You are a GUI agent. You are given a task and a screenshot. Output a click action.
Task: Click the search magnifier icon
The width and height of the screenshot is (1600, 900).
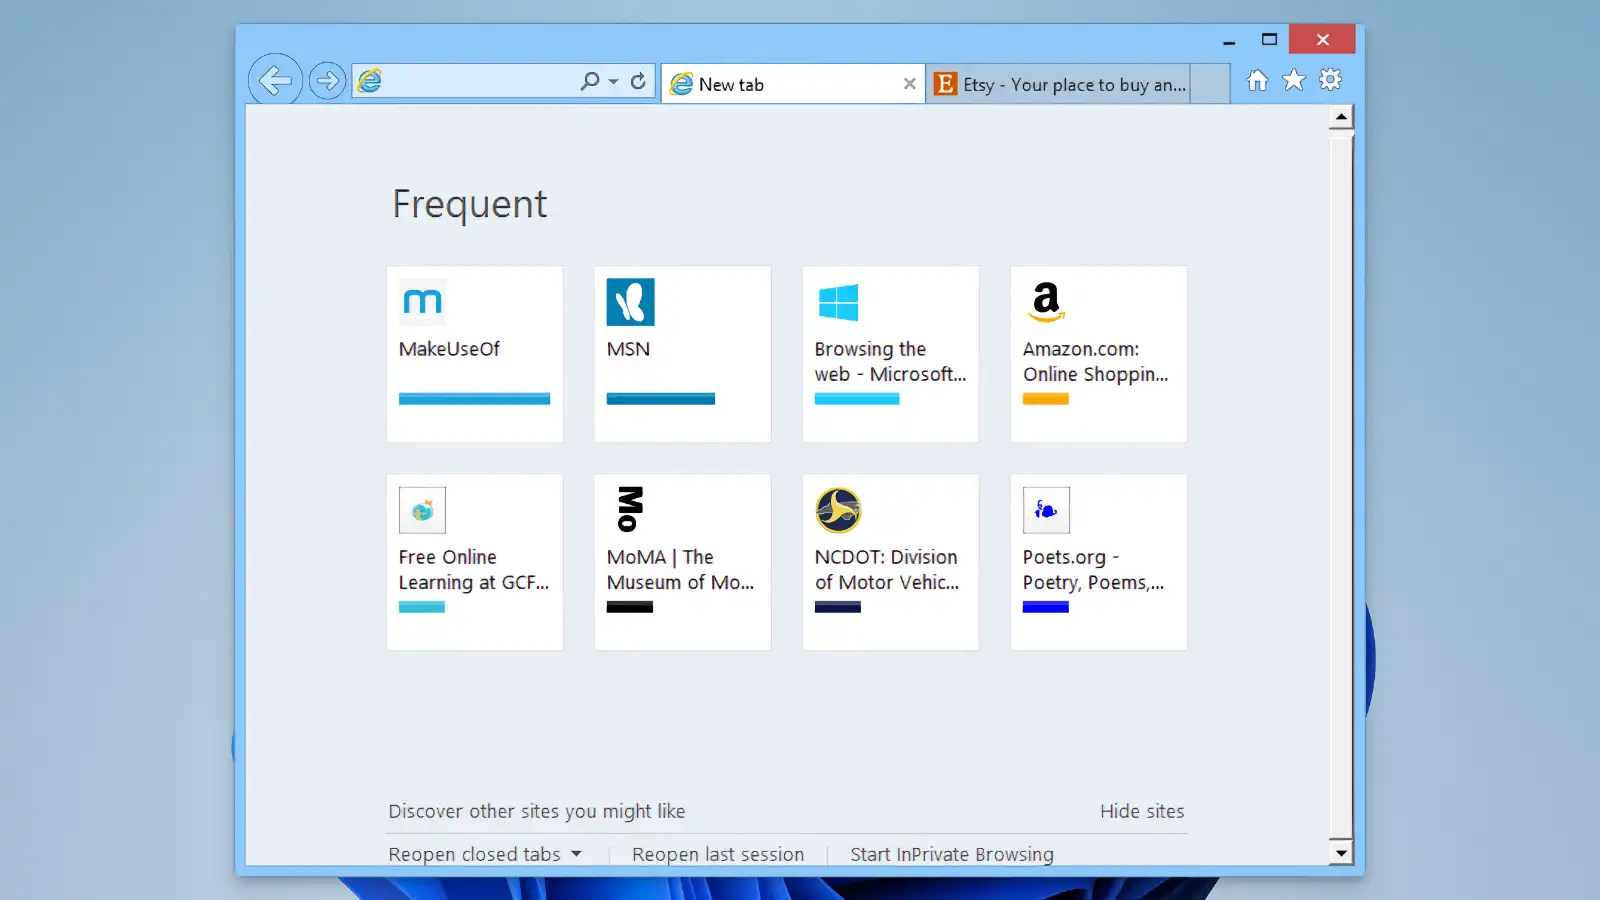(x=588, y=80)
